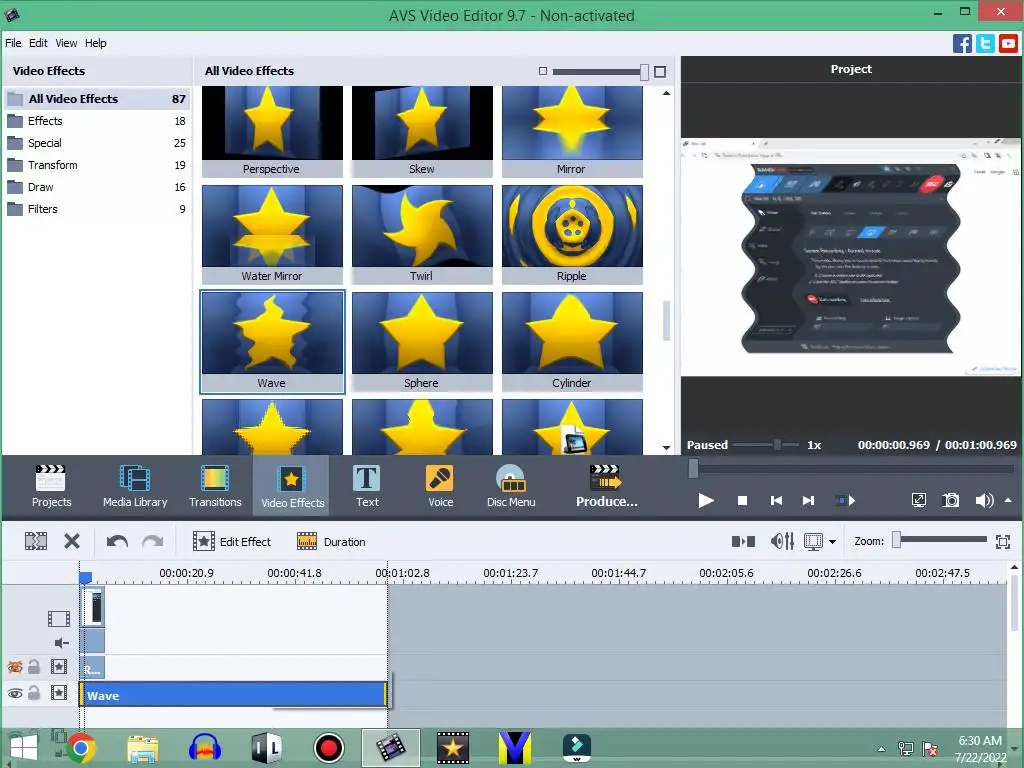
Task: Open Chrome from the taskbar
Action: (80, 748)
